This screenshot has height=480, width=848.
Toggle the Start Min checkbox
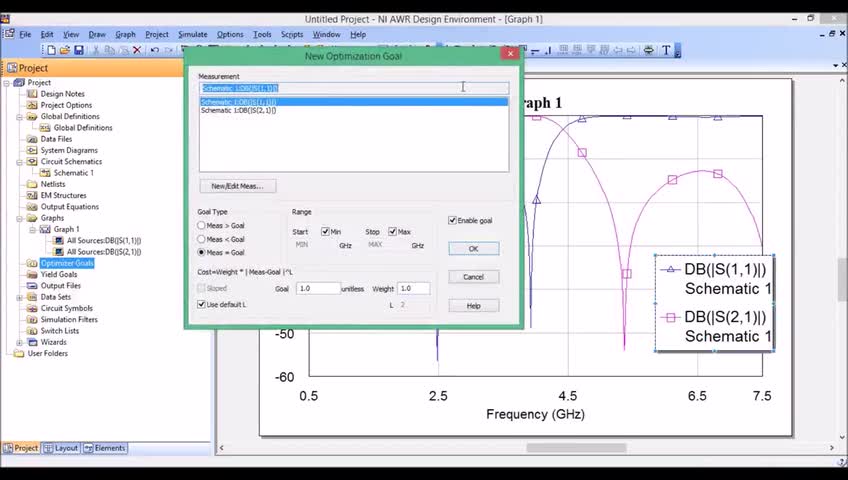pyautogui.click(x=325, y=231)
